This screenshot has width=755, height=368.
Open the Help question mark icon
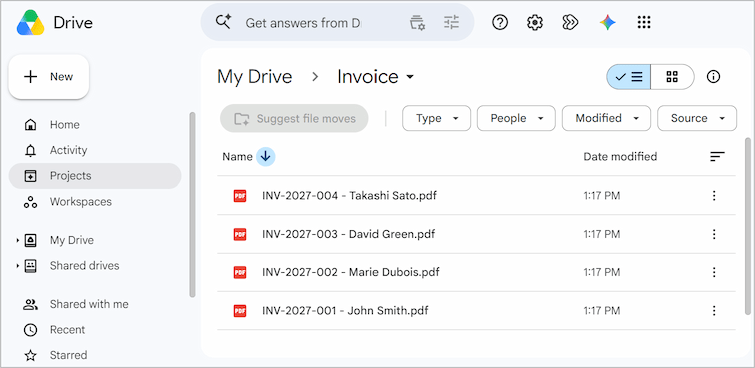(x=500, y=22)
